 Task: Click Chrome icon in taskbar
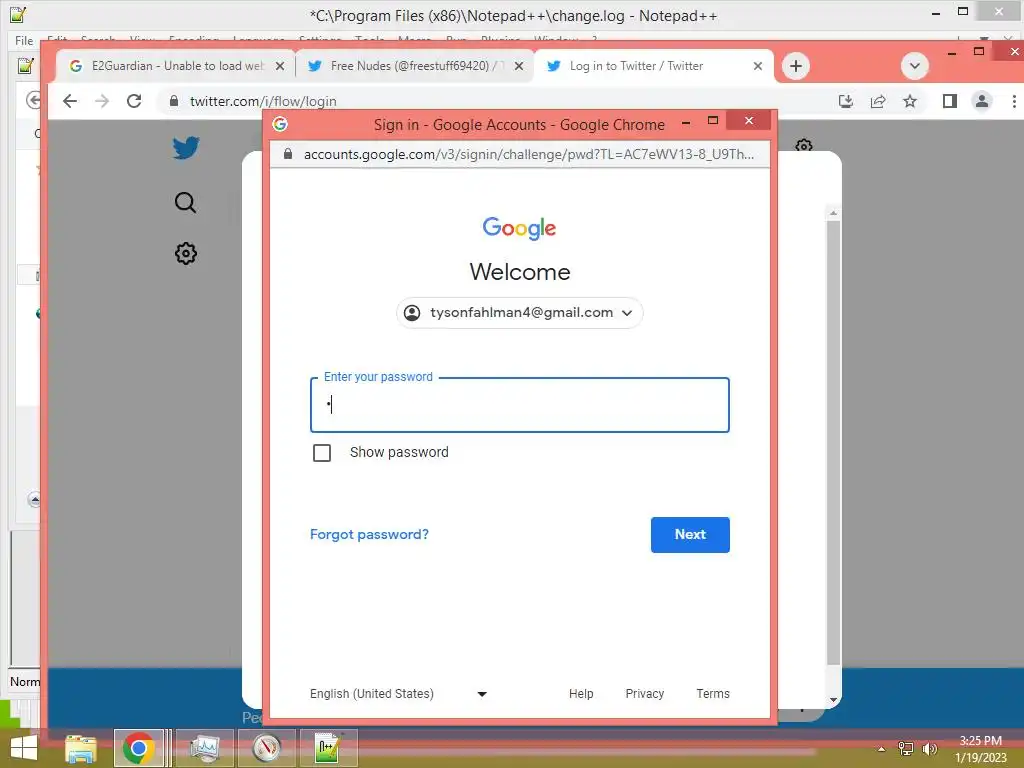(x=138, y=748)
